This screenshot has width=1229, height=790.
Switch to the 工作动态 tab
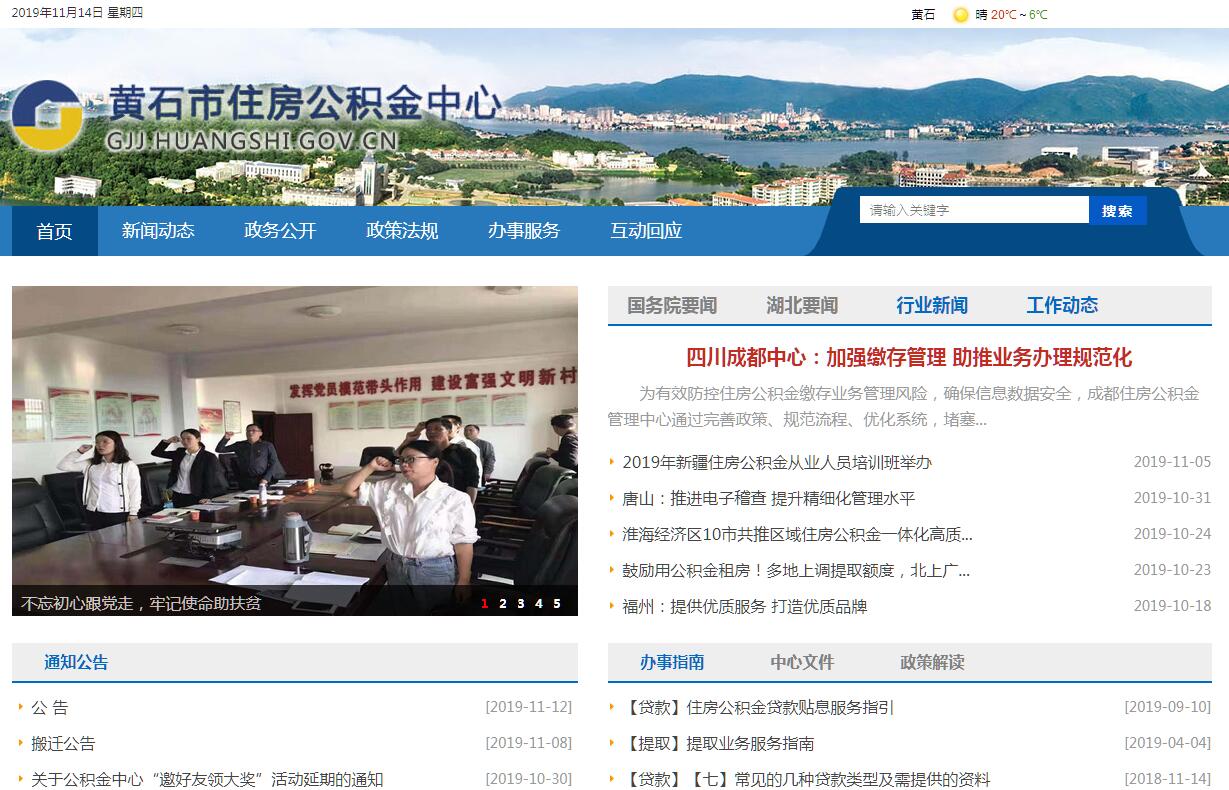(1062, 306)
